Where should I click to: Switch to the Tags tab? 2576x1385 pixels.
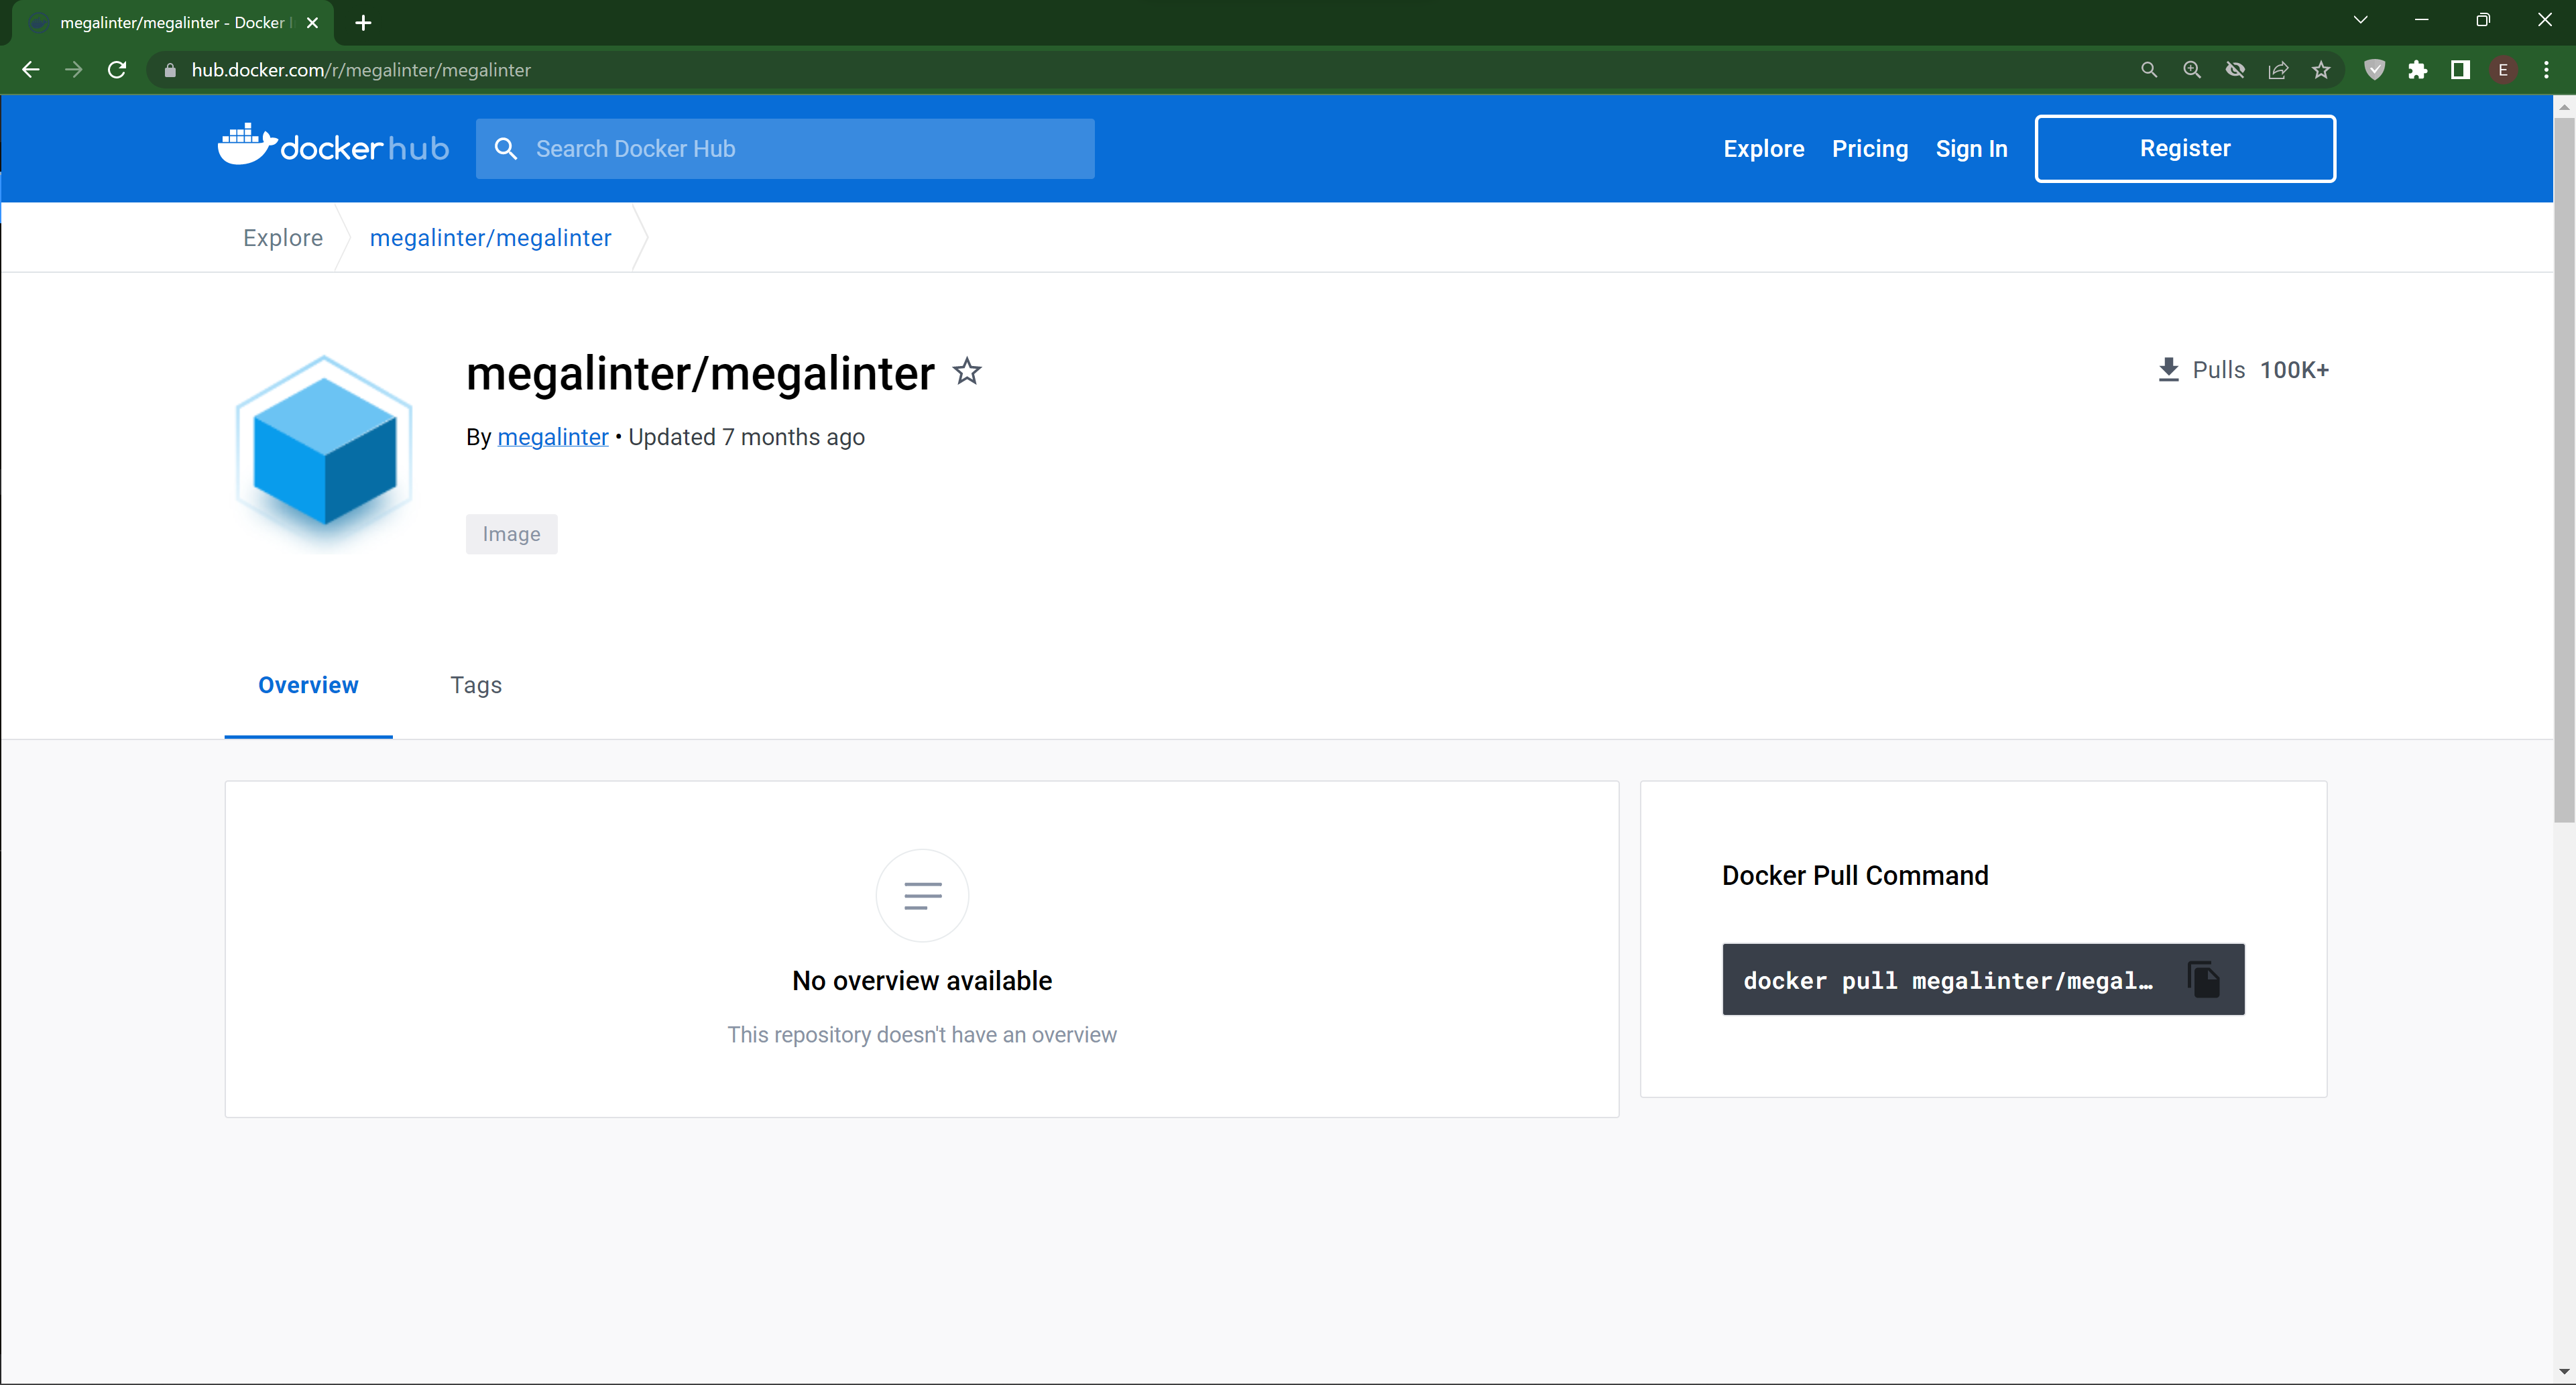pyautogui.click(x=476, y=685)
